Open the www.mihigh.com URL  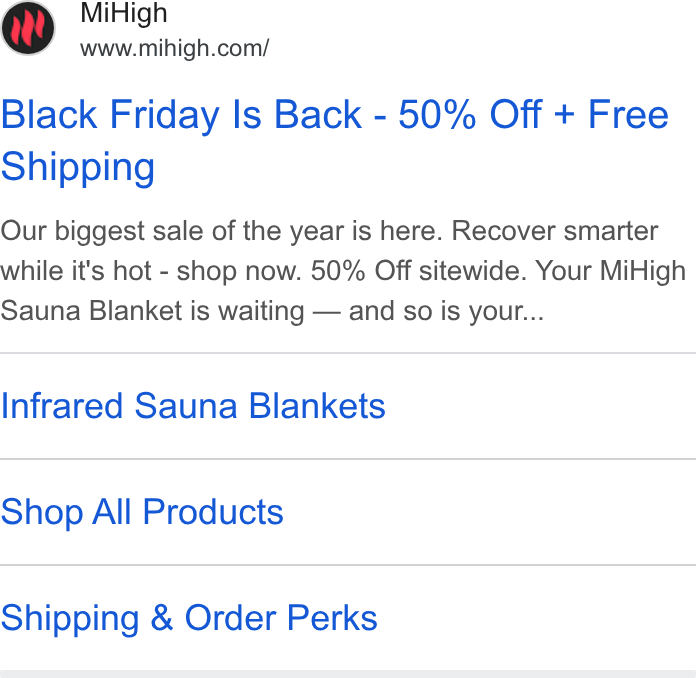(x=174, y=48)
